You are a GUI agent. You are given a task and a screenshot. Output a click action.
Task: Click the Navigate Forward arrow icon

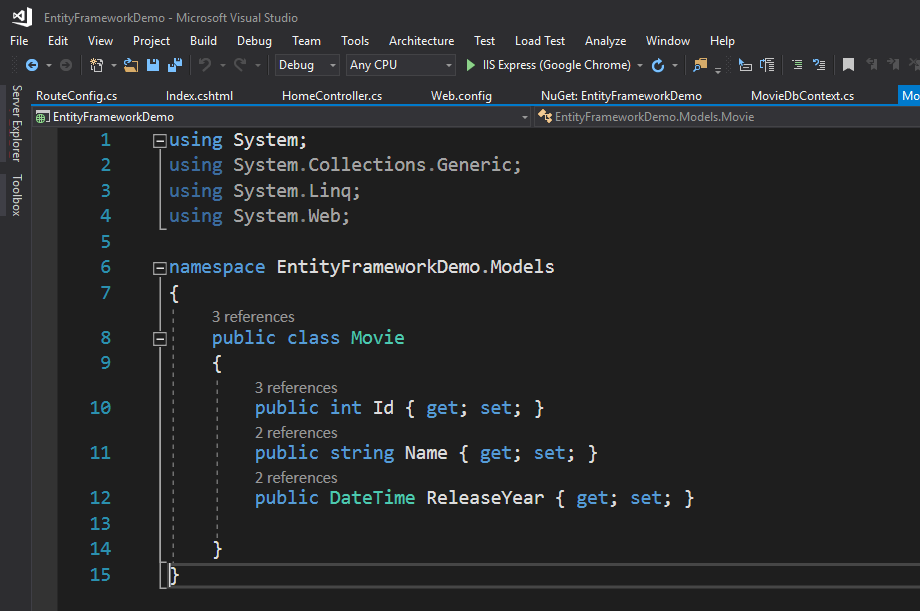[x=66, y=65]
